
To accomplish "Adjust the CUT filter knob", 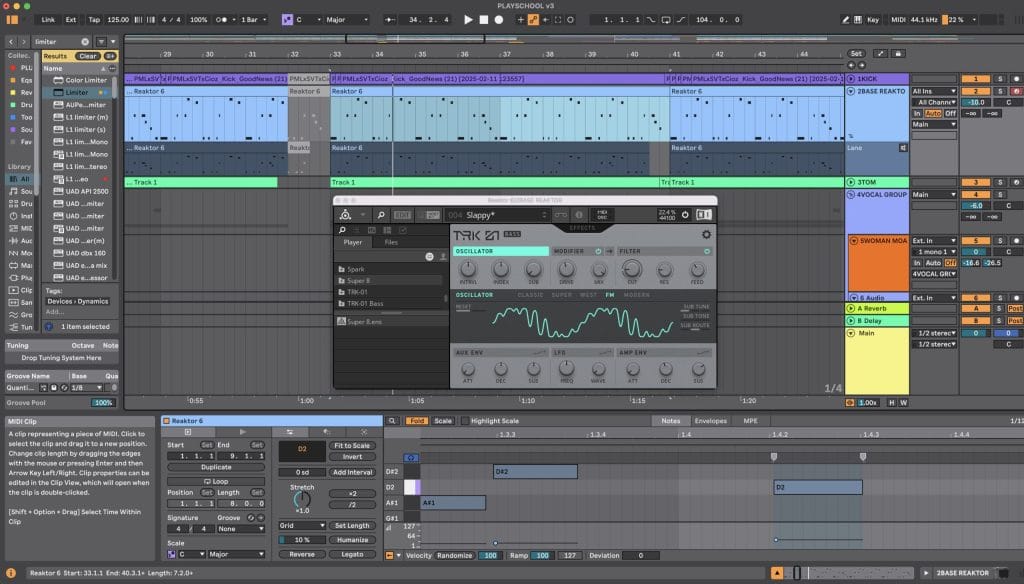I will [x=631, y=269].
